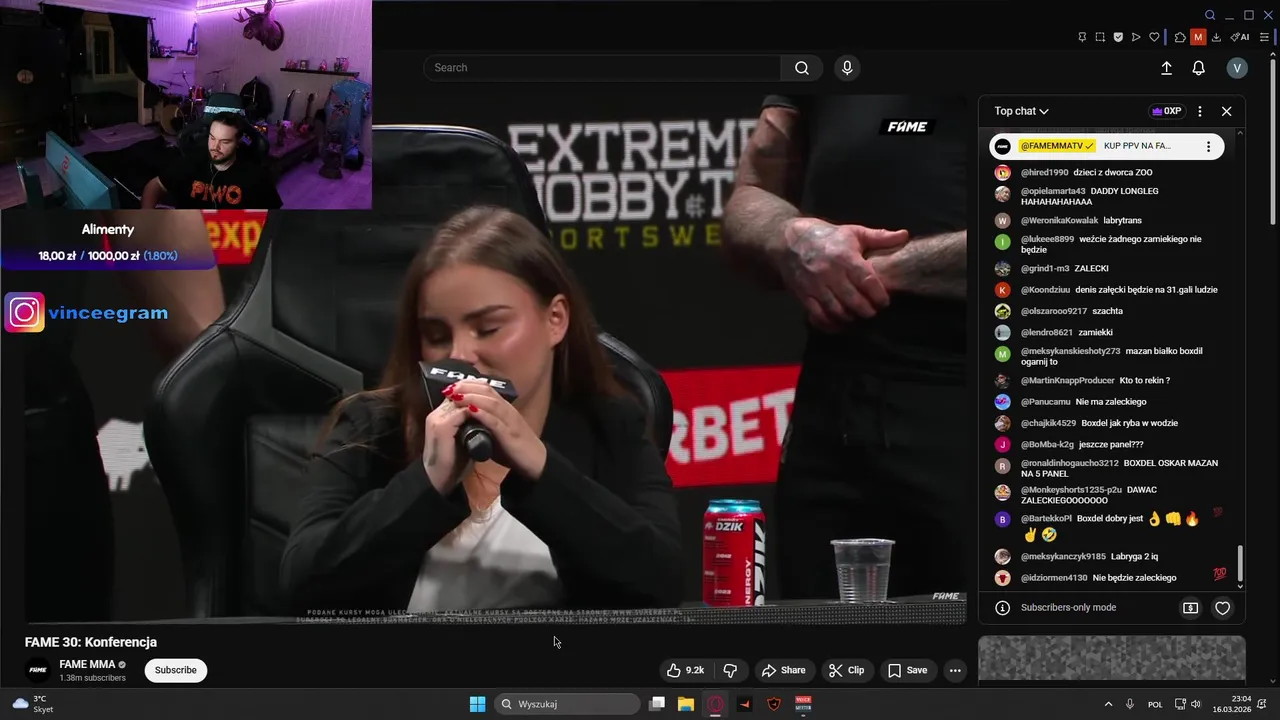Open Super Chat dollar icon
Screen dimensions: 1280x720
click(1190, 608)
